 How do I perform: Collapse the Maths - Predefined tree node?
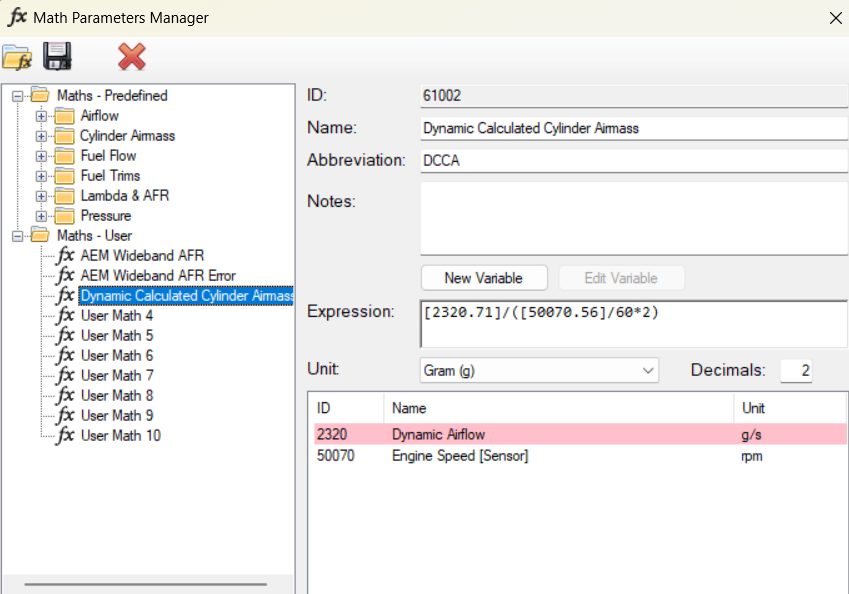coord(17,96)
